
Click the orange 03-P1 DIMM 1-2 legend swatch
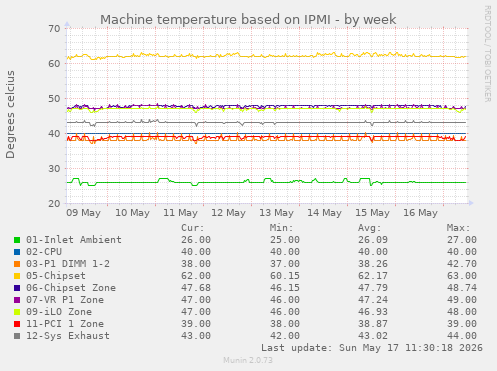17,264
